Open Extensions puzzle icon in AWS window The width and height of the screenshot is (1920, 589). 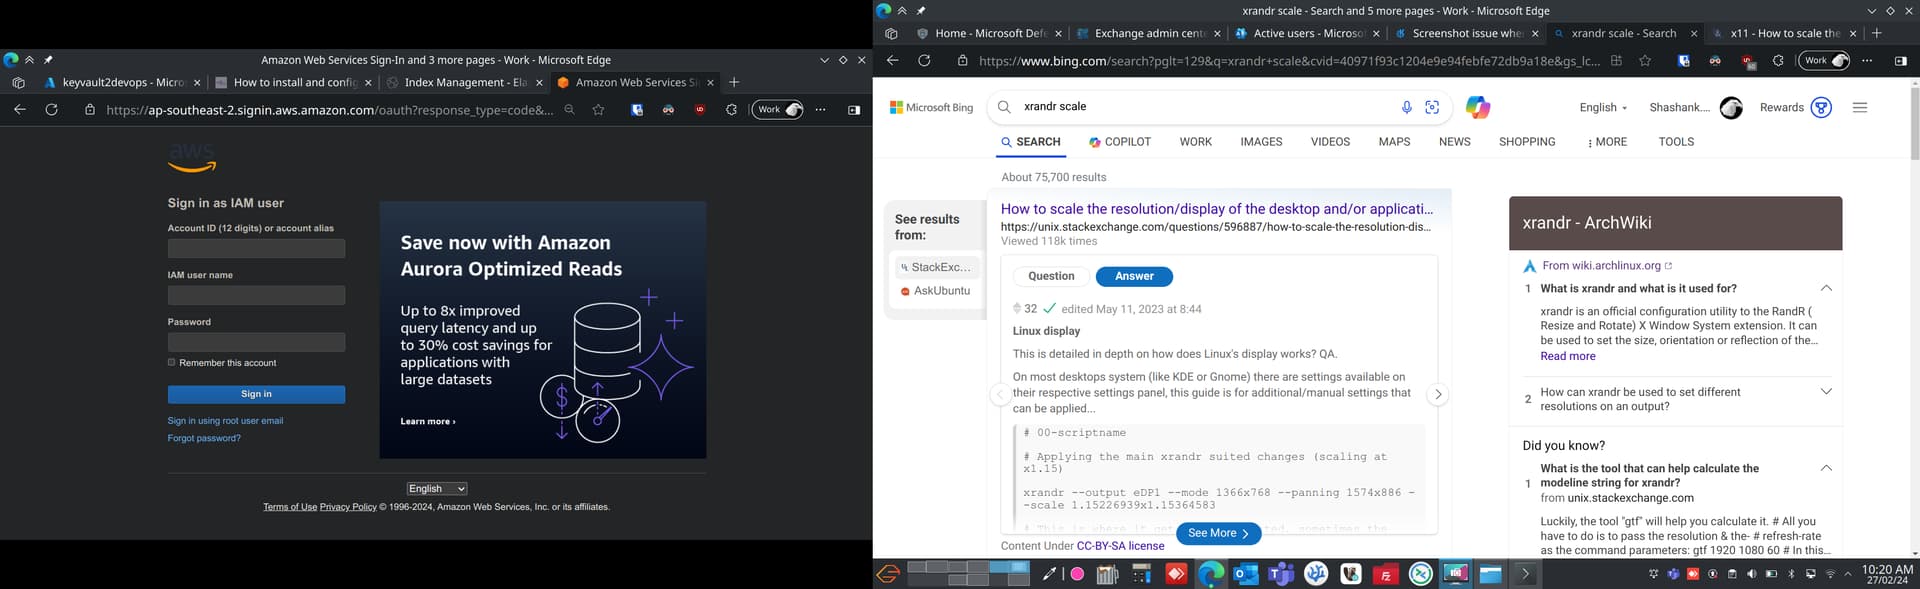click(x=731, y=110)
